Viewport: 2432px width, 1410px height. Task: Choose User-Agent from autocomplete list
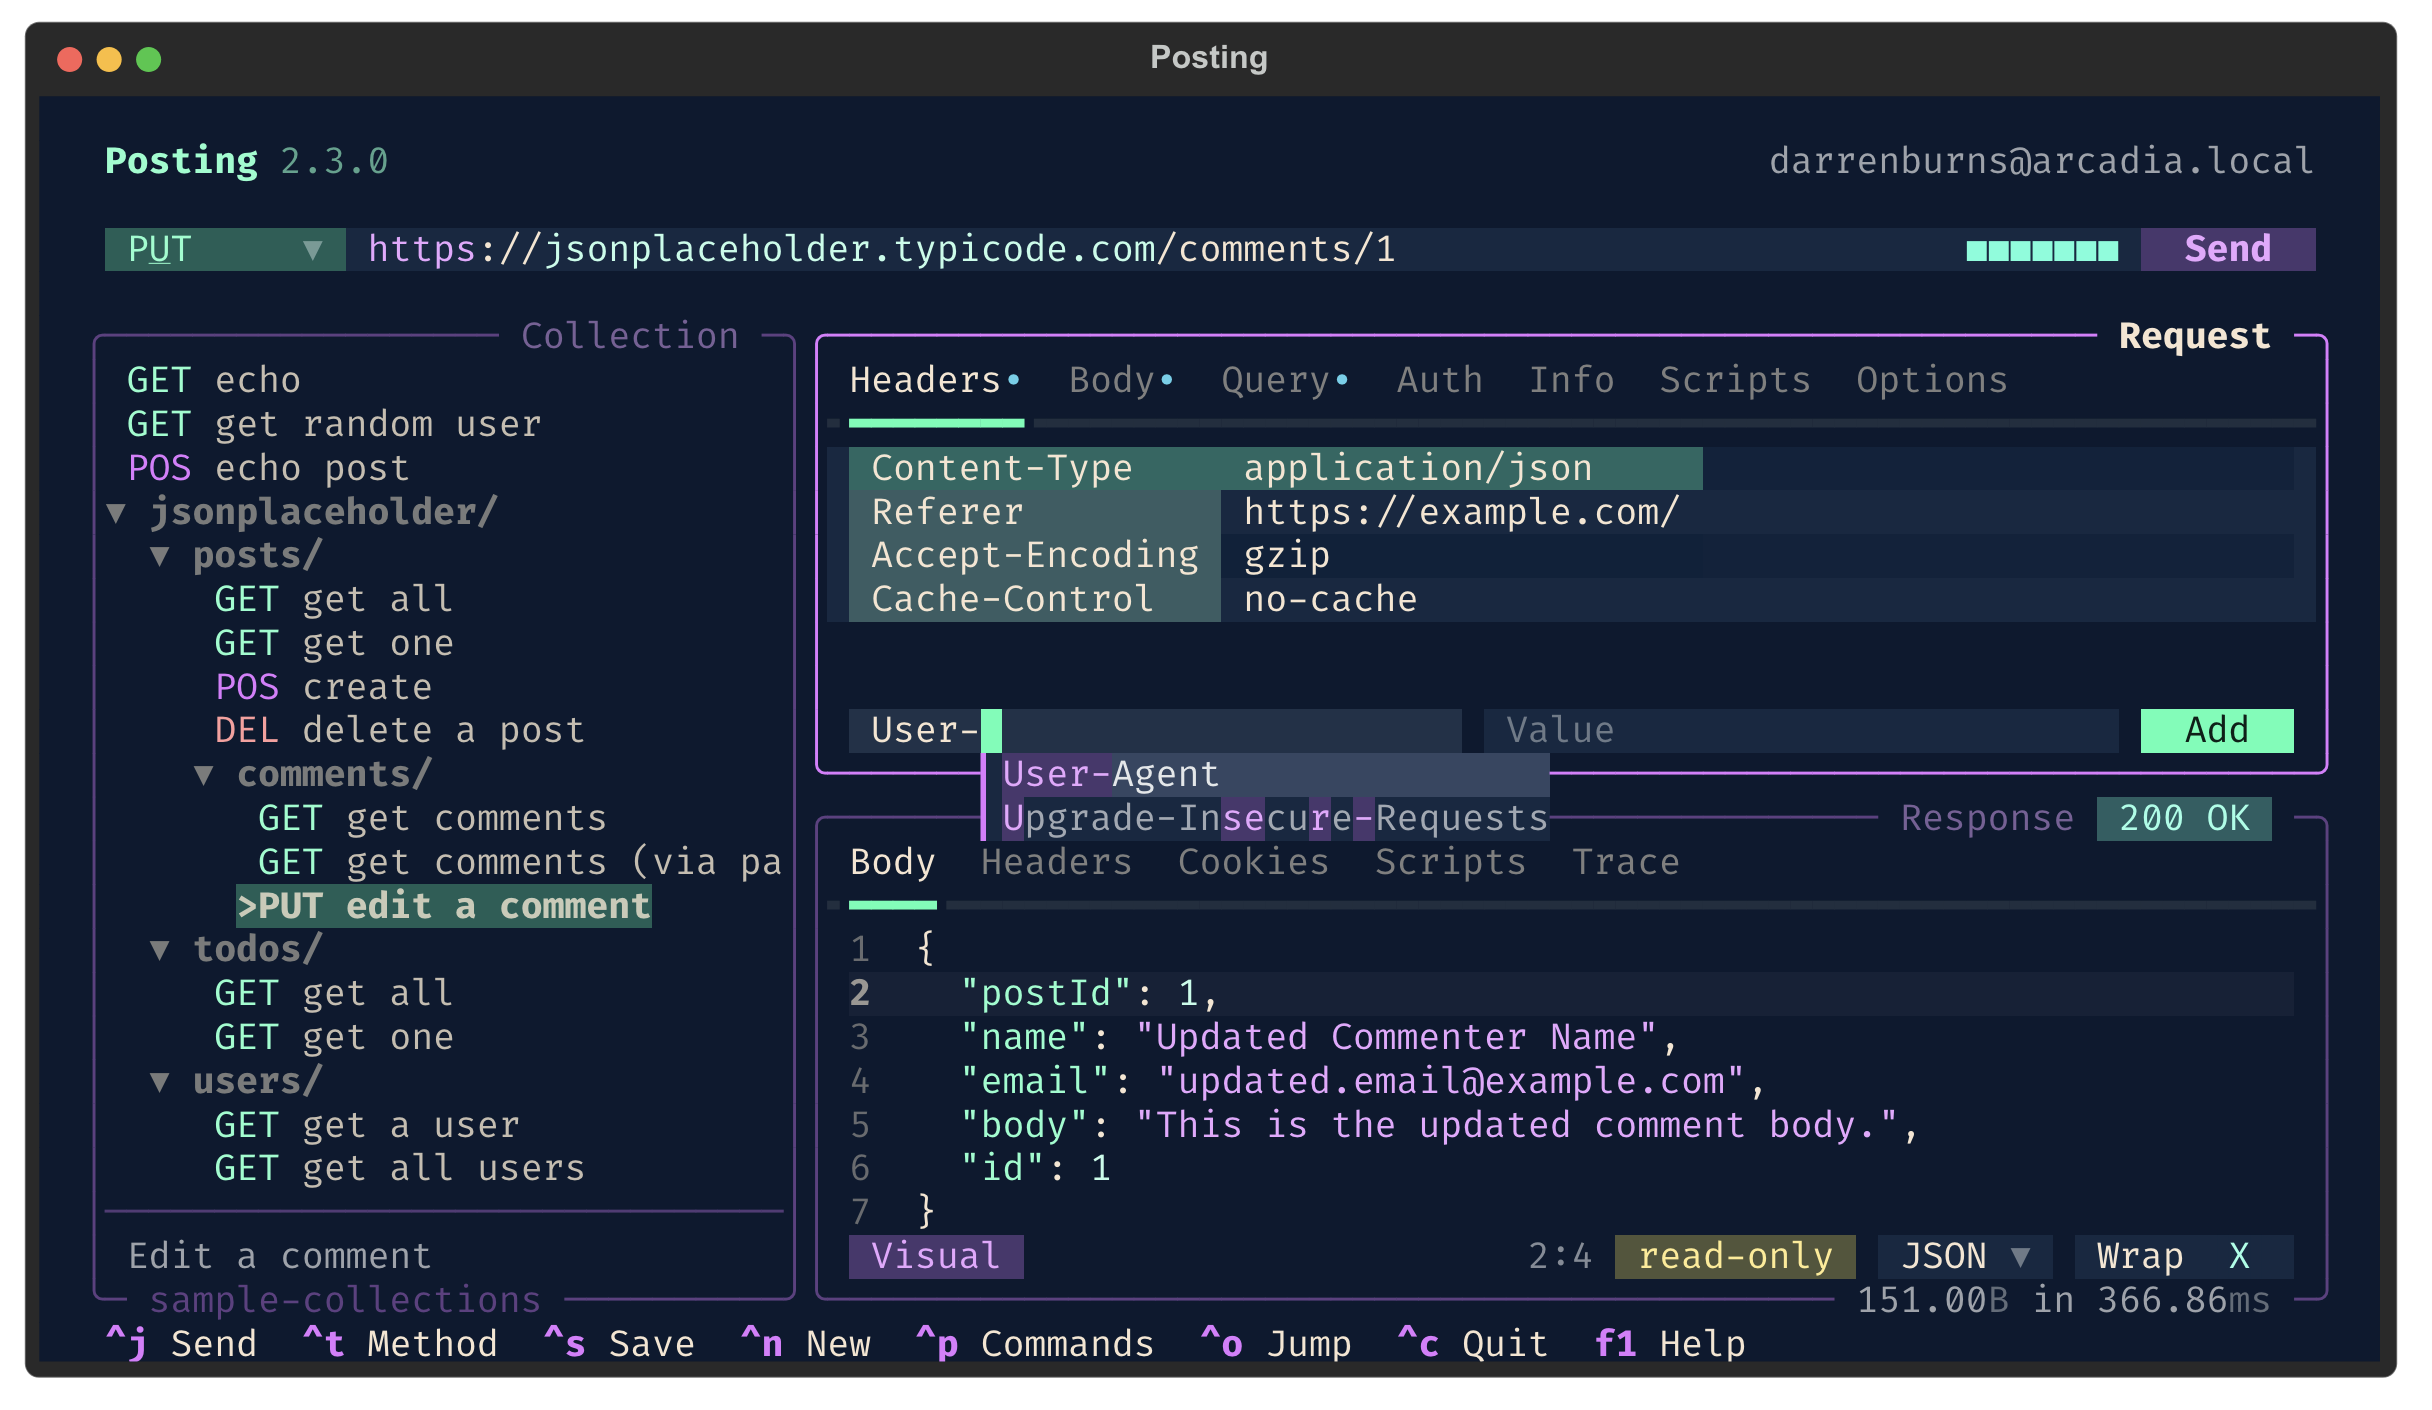(x=1275, y=774)
